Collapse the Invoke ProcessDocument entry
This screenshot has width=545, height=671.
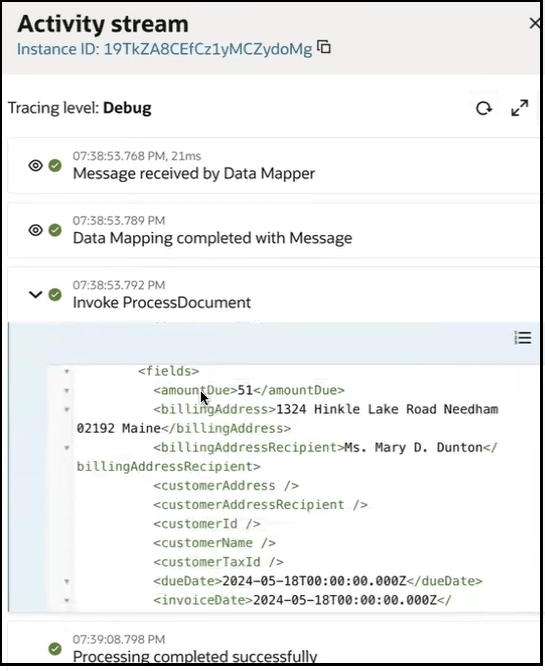tap(36, 294)
